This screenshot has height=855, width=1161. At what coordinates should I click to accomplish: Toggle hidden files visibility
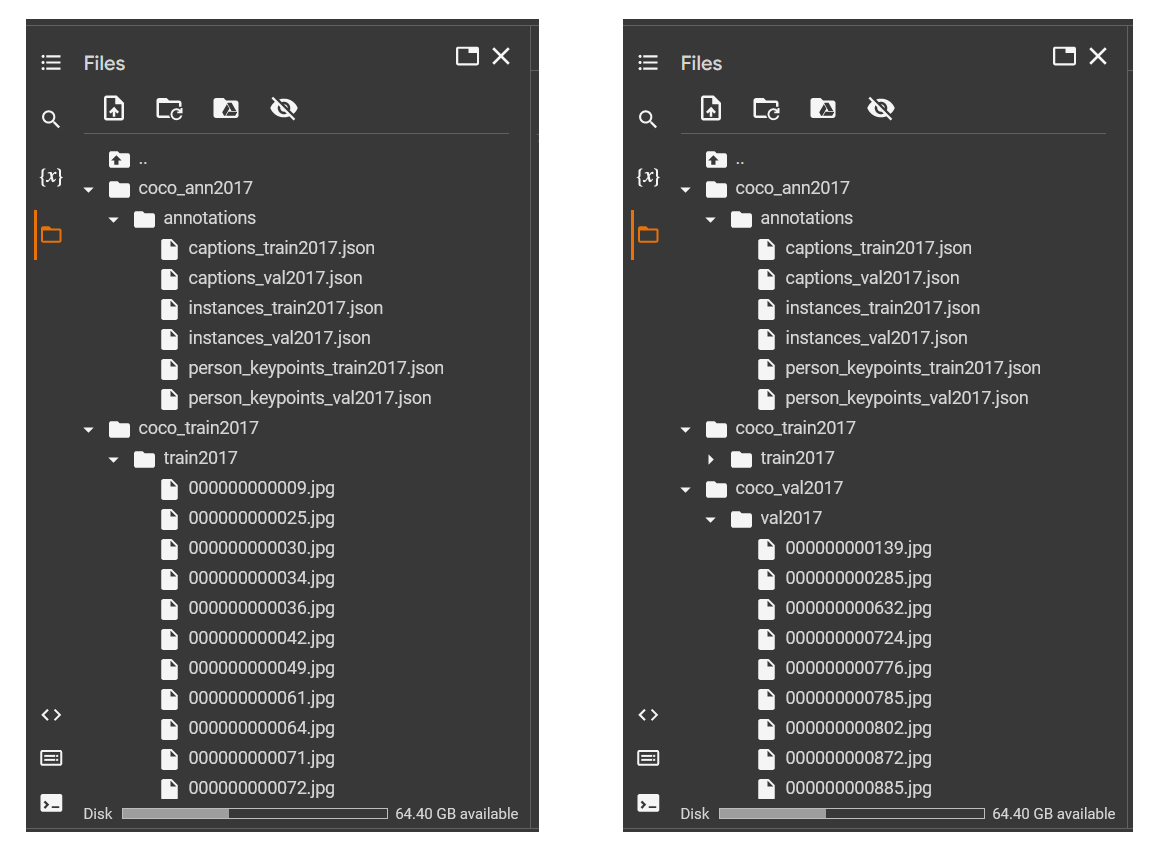284,108
